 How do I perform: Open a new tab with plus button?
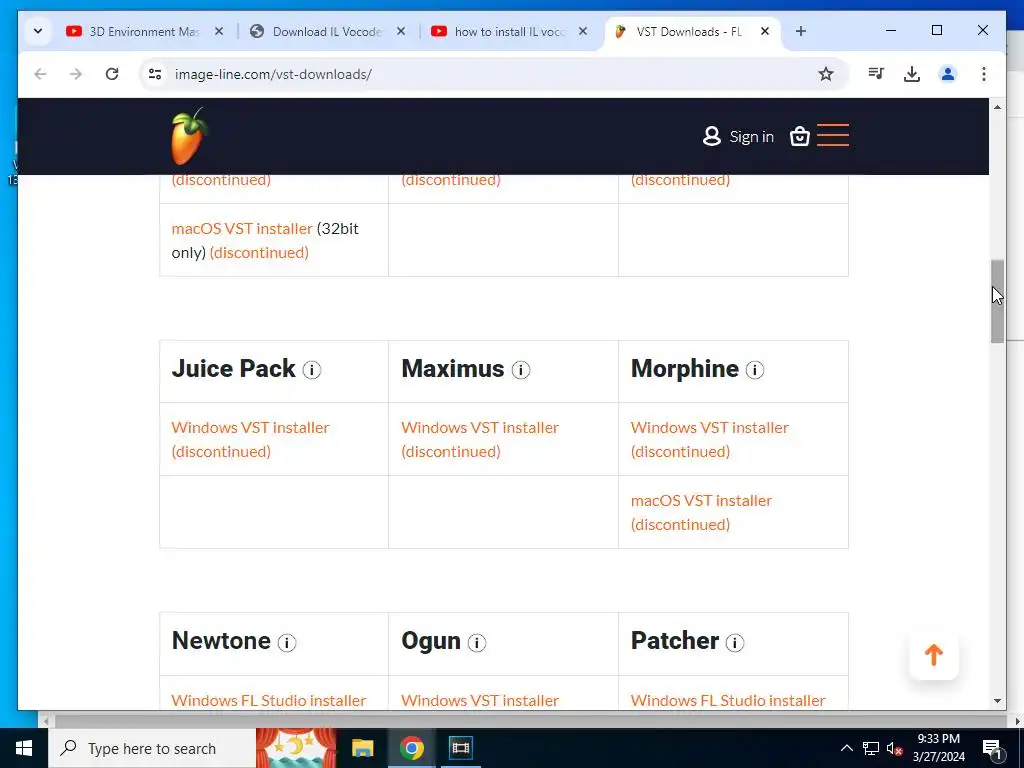pyautogui.click(x=801, y=31)
